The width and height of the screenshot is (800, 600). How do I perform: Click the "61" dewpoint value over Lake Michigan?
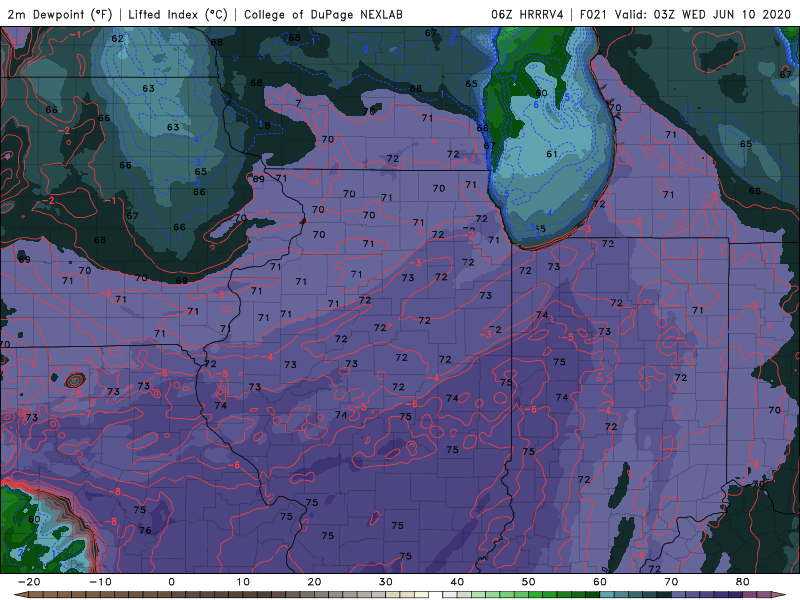click(x=552, y=154)
